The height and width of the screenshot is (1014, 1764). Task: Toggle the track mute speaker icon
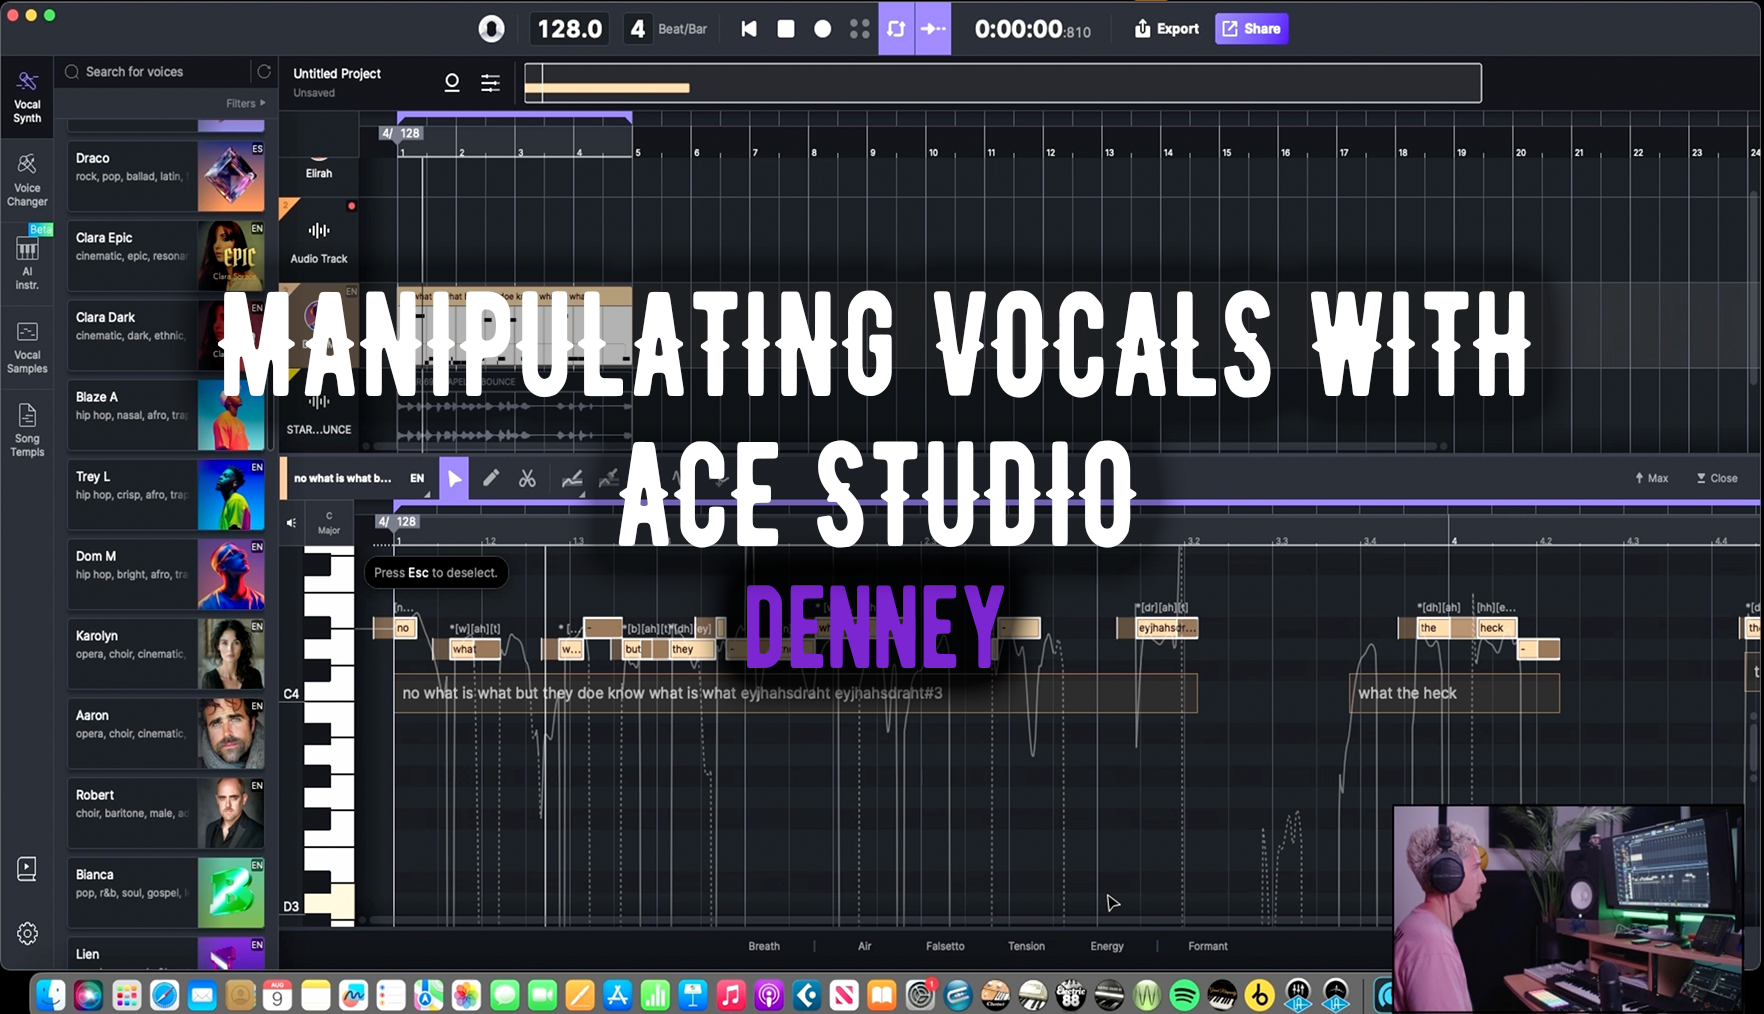pyautogui.click(x=291, y=522)
